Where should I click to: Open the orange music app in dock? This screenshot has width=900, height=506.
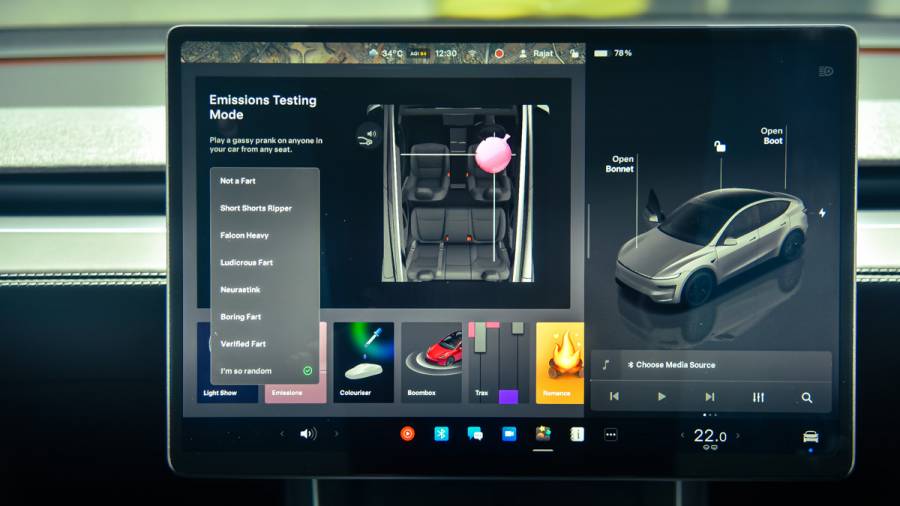408,434
